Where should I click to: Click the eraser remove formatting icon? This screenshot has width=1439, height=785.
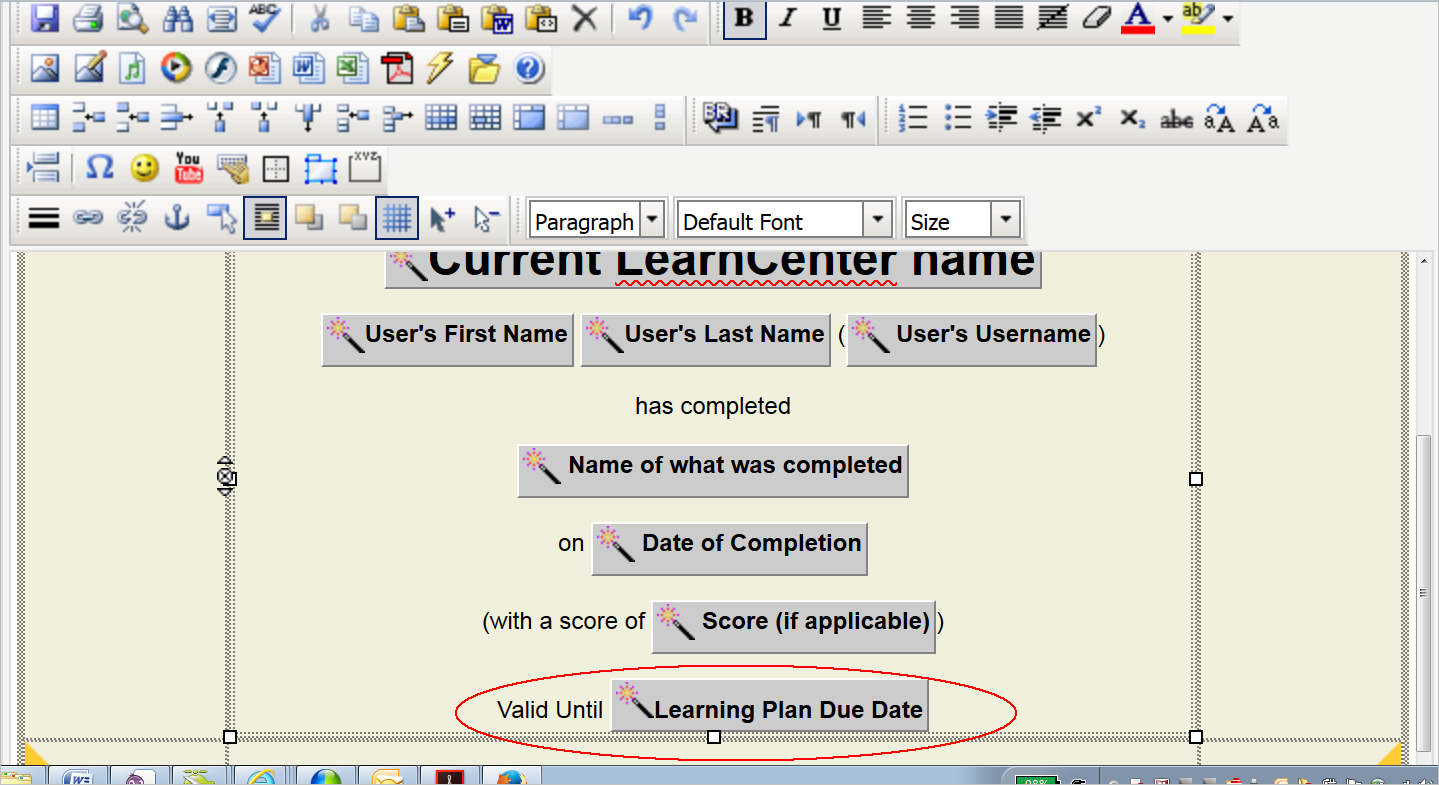point(1096,17)
